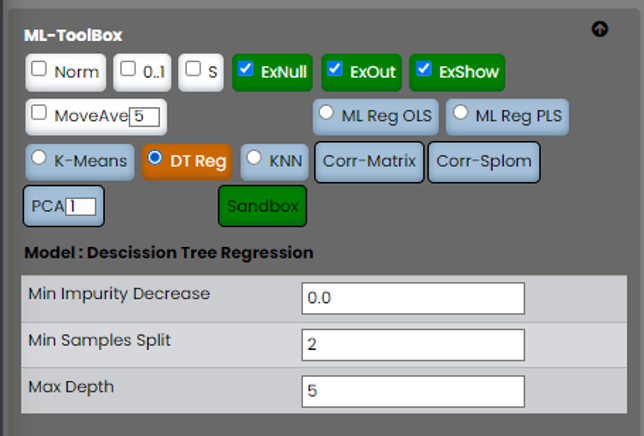
Task: Select the ML Reg OLS radio button
Action: point(326,113)
